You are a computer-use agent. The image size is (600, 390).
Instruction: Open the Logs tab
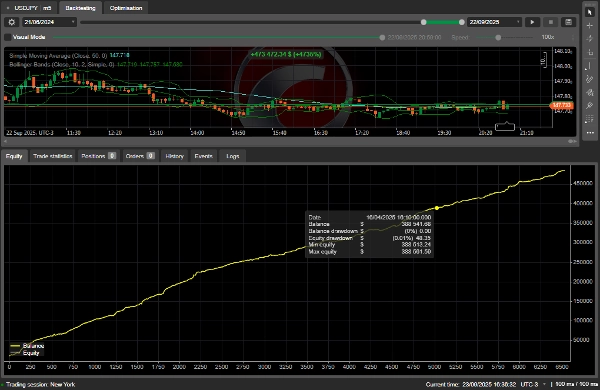pyautogui.click(x=233, y=156)
